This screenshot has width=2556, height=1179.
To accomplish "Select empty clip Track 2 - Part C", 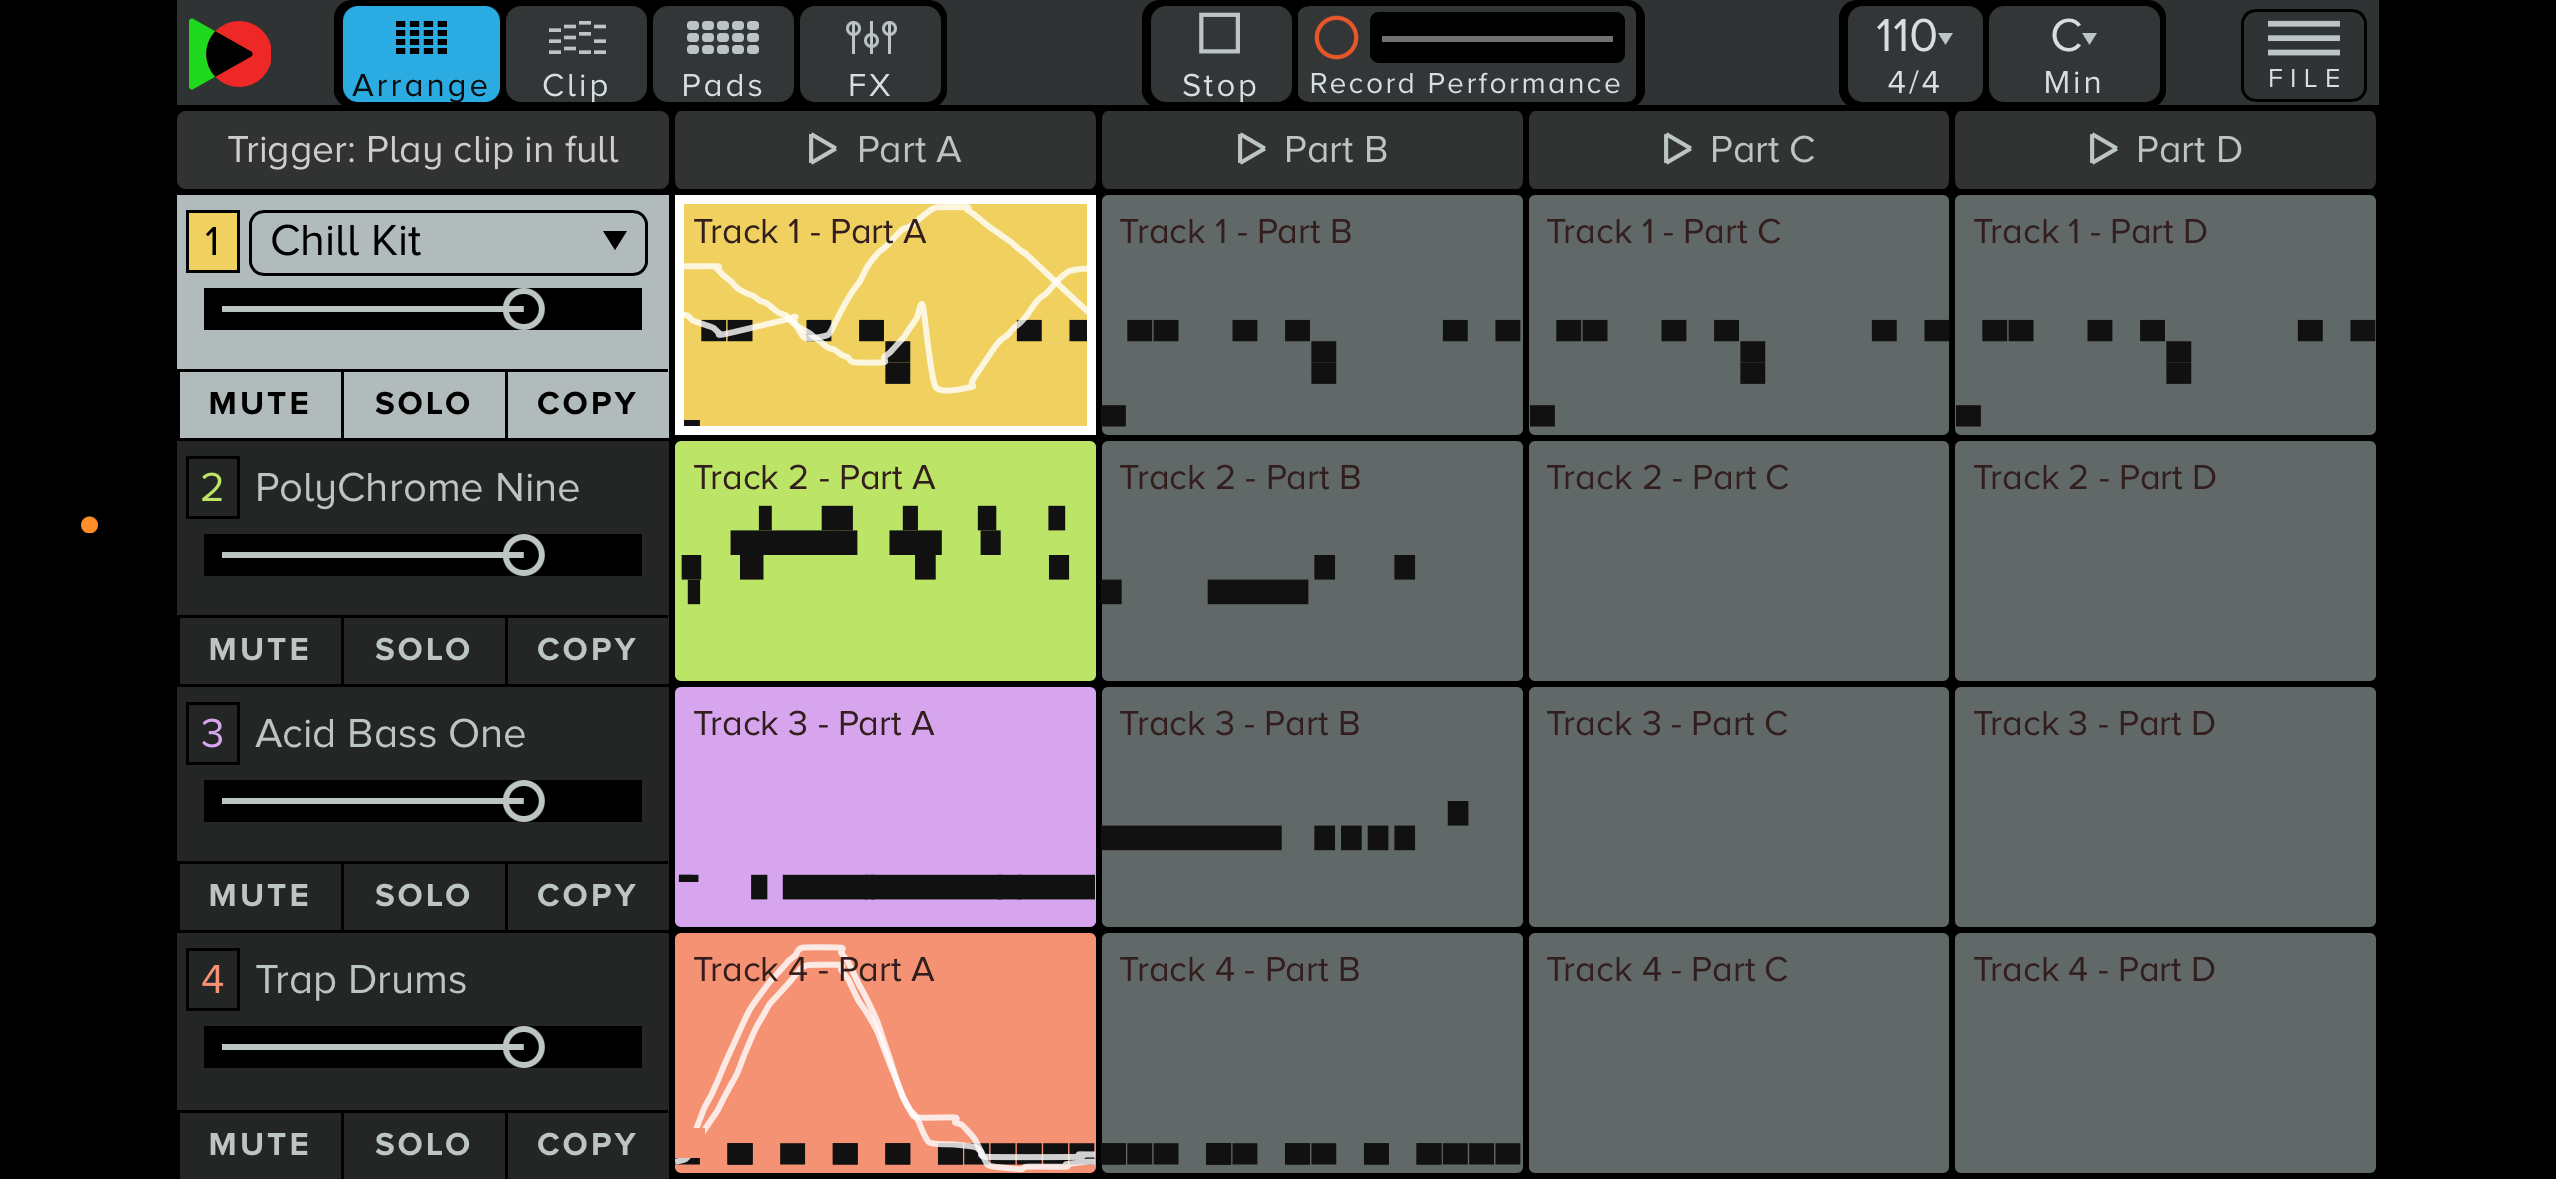I will coord(1739,561).
